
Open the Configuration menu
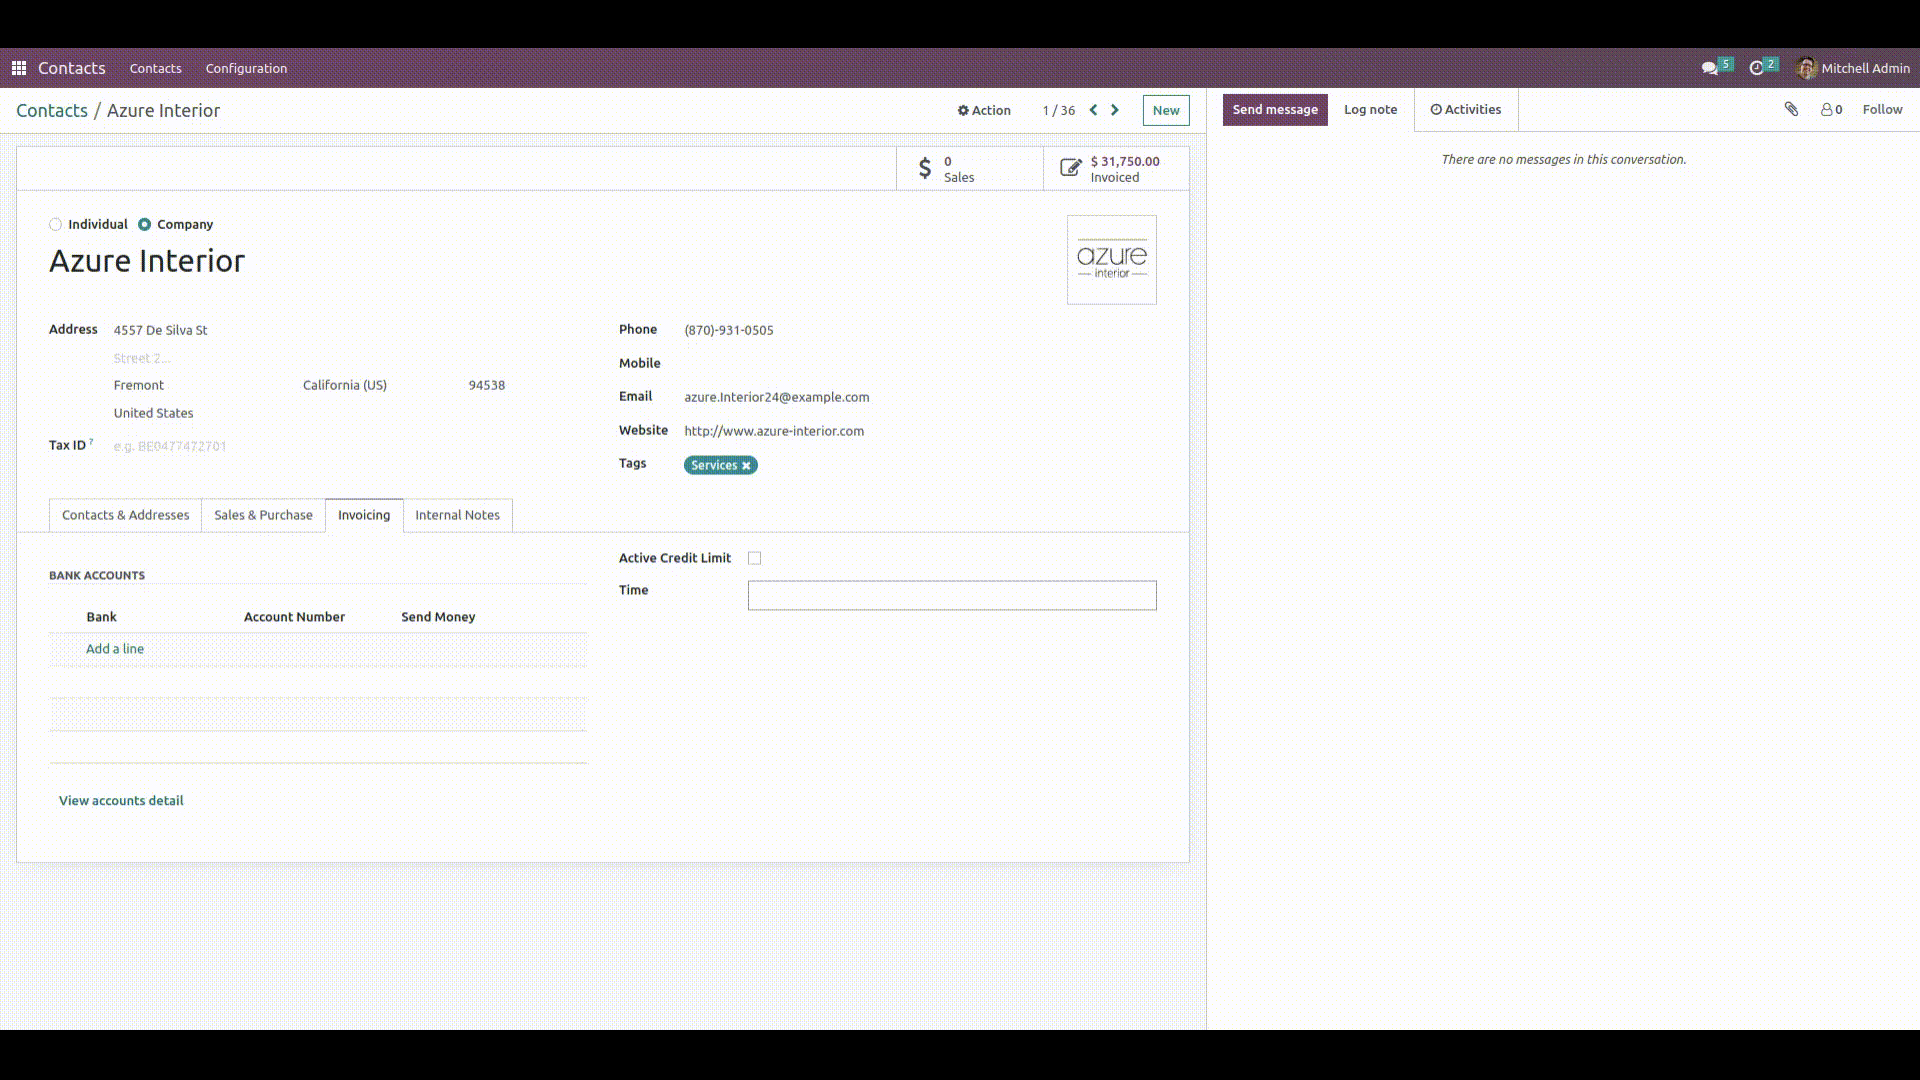point(246,68)
